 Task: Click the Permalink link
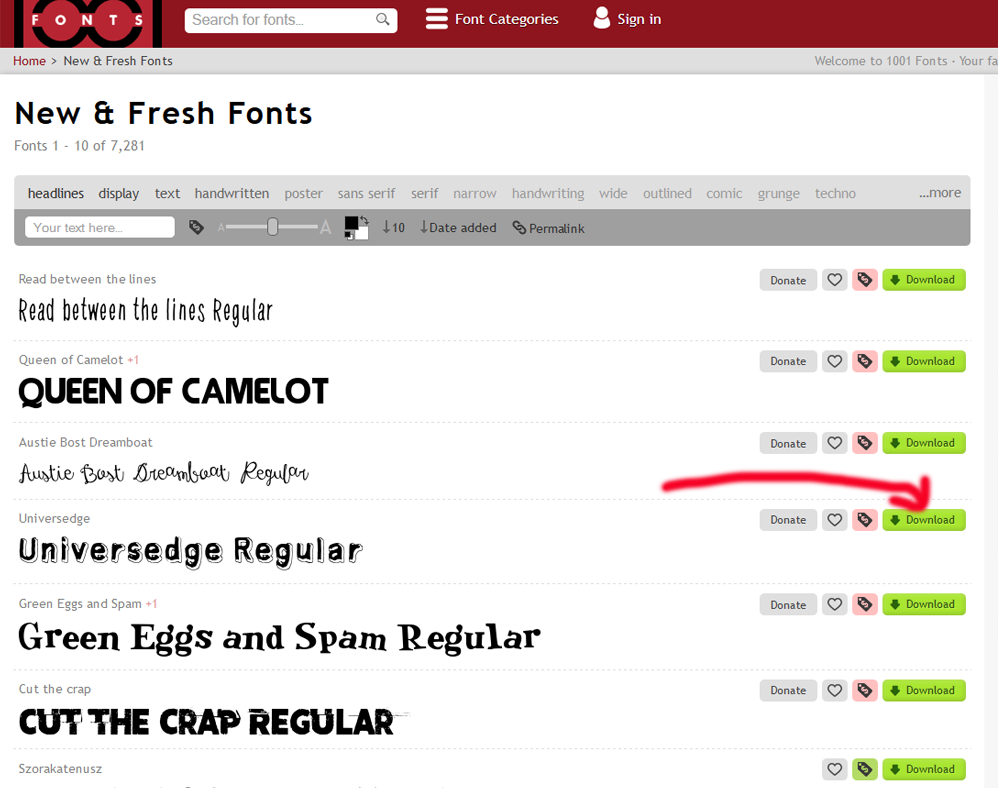(548, 228)
